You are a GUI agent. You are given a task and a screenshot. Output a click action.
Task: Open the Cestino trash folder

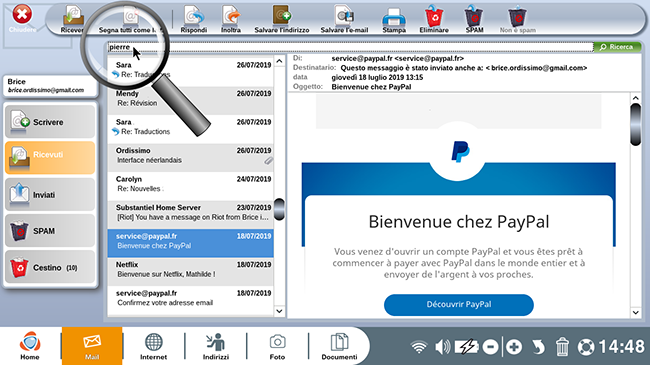coord(50,267)
